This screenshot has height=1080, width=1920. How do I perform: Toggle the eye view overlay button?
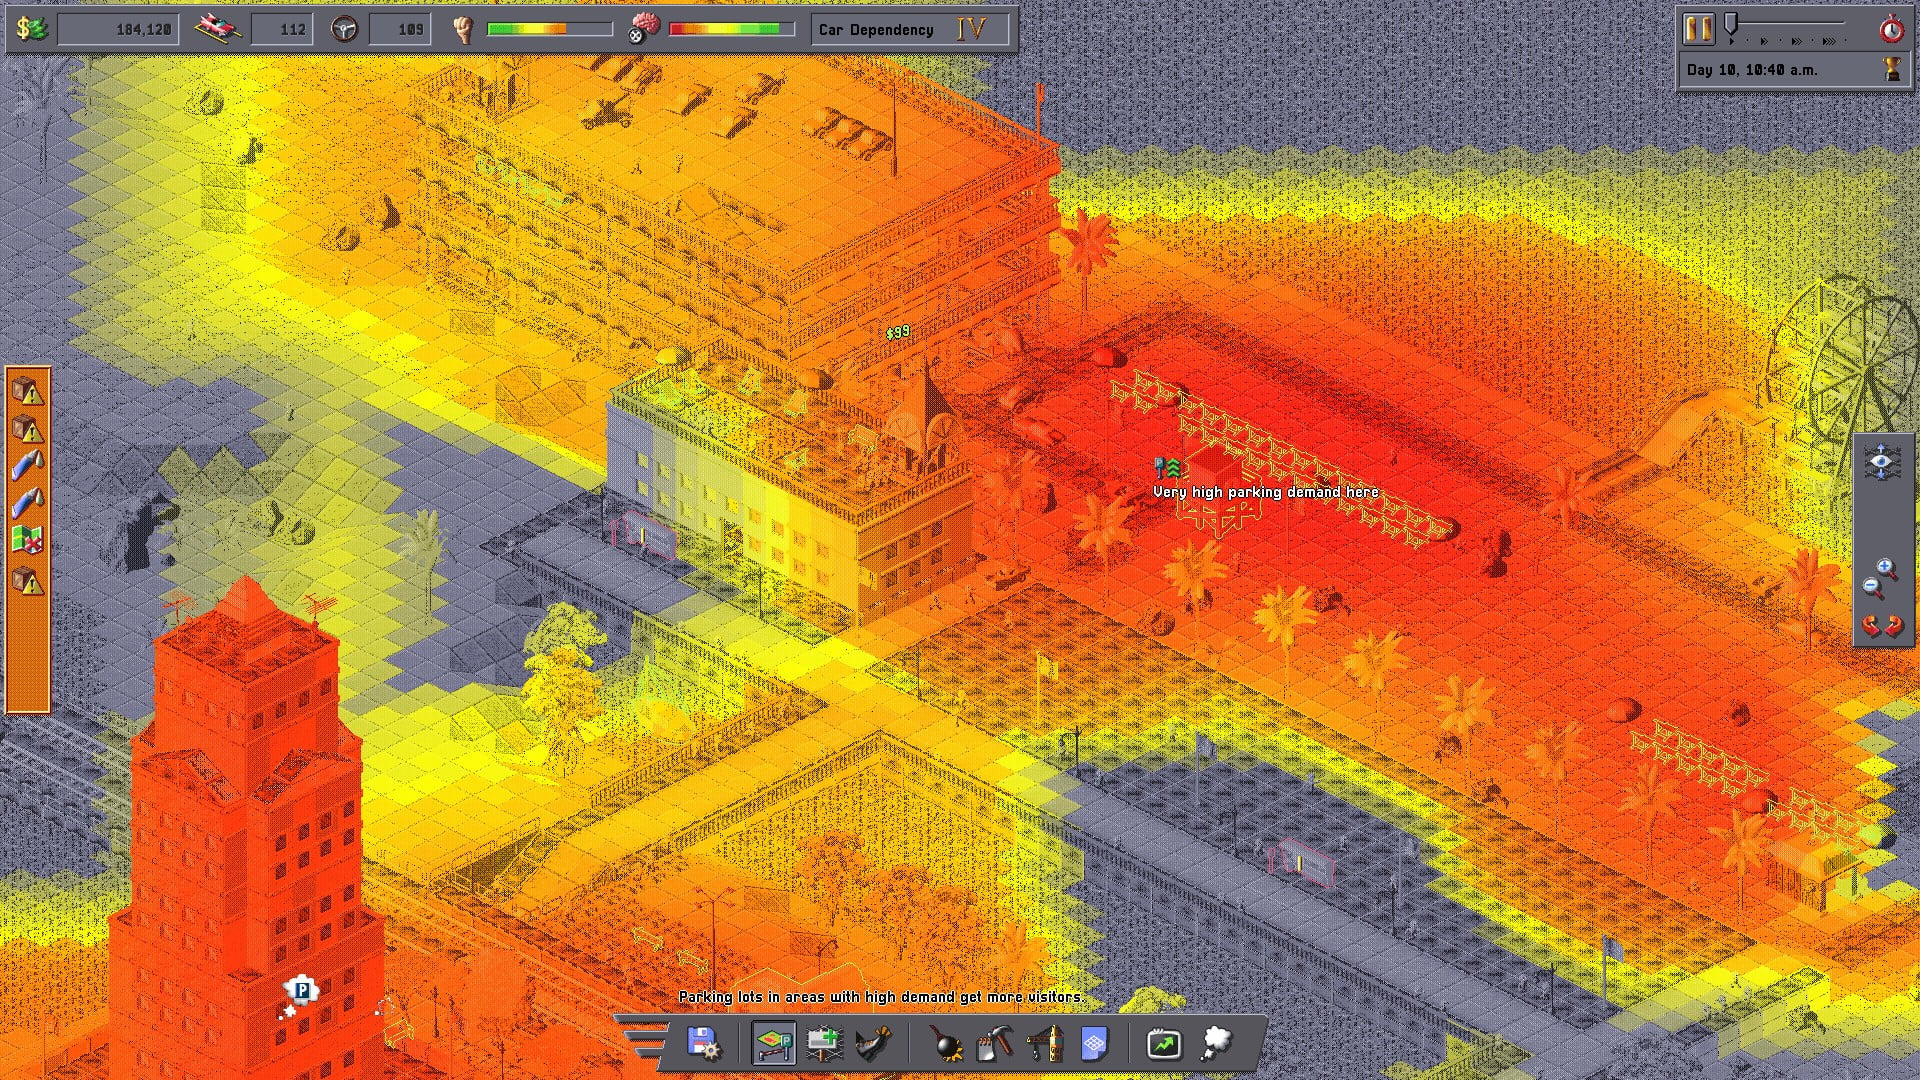[1882, 463]
